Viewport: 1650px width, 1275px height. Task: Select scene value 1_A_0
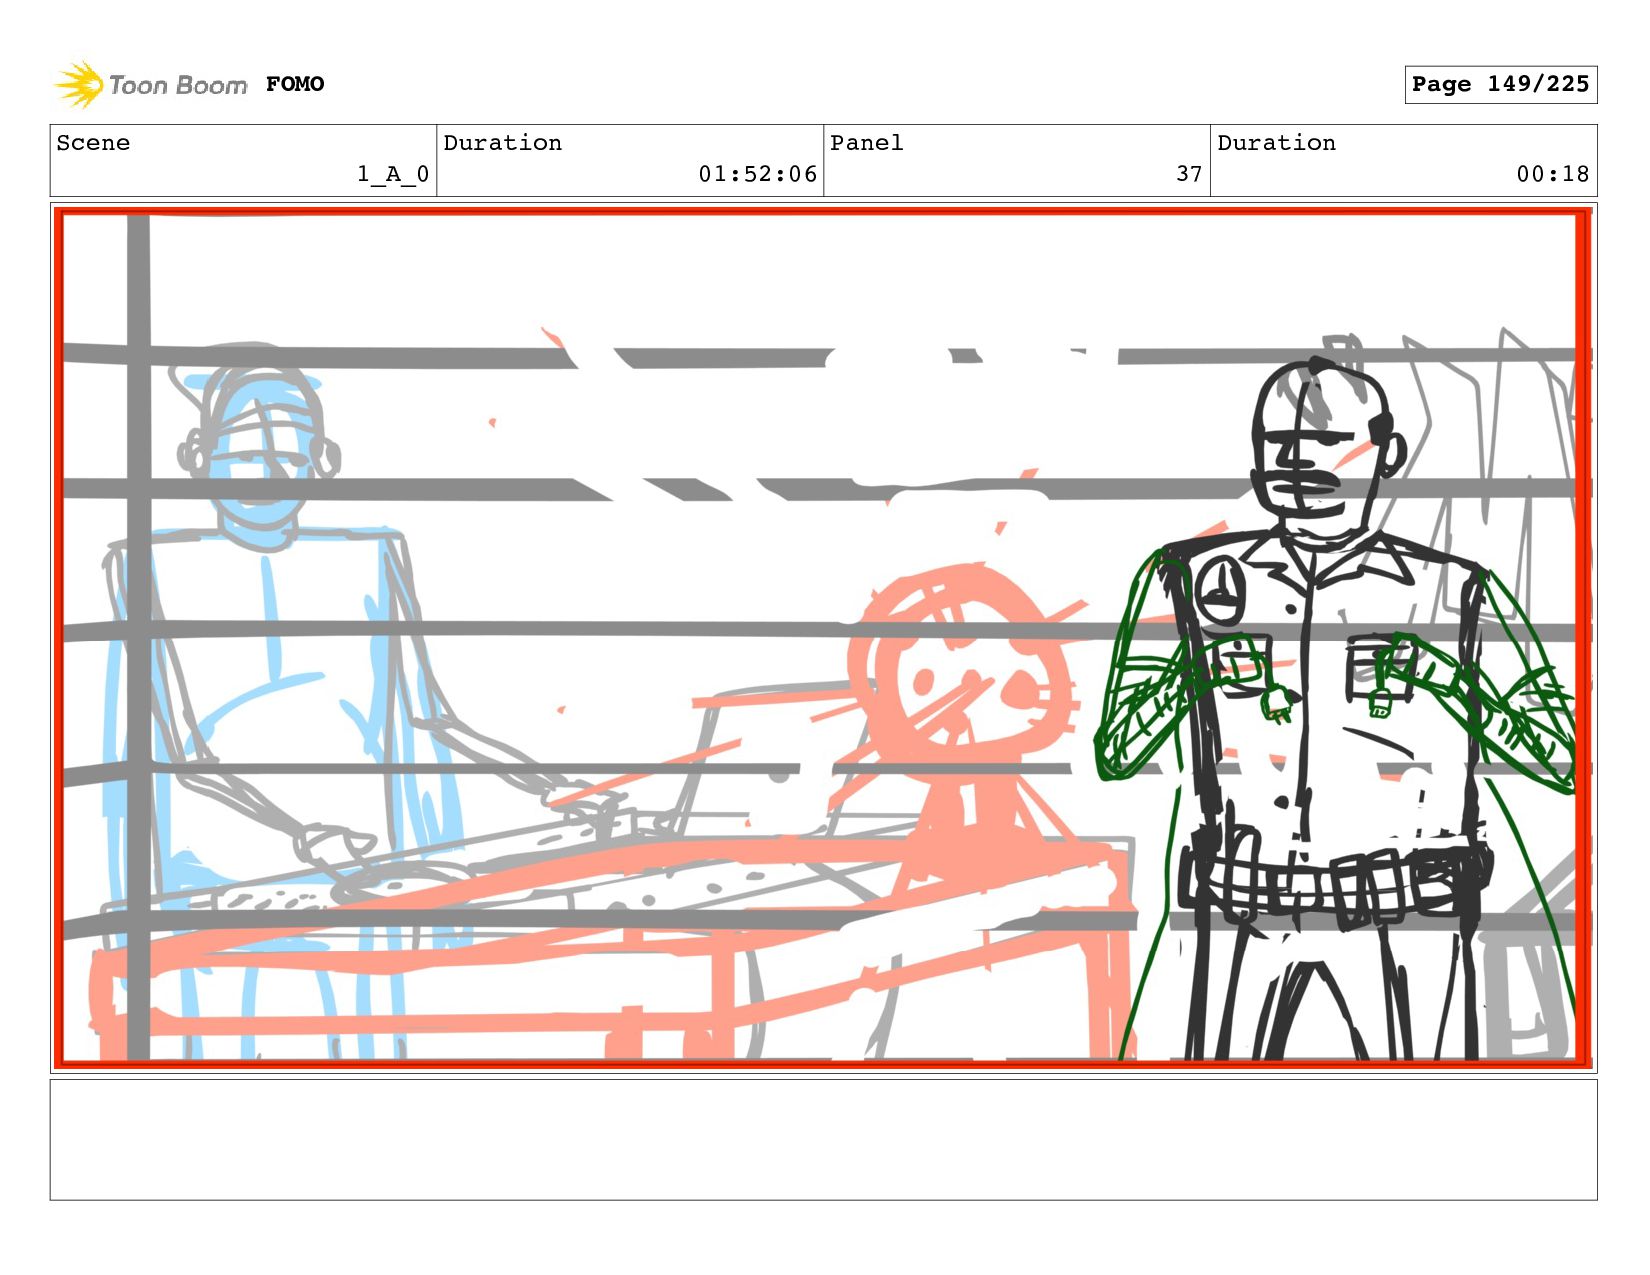point(393,174)
